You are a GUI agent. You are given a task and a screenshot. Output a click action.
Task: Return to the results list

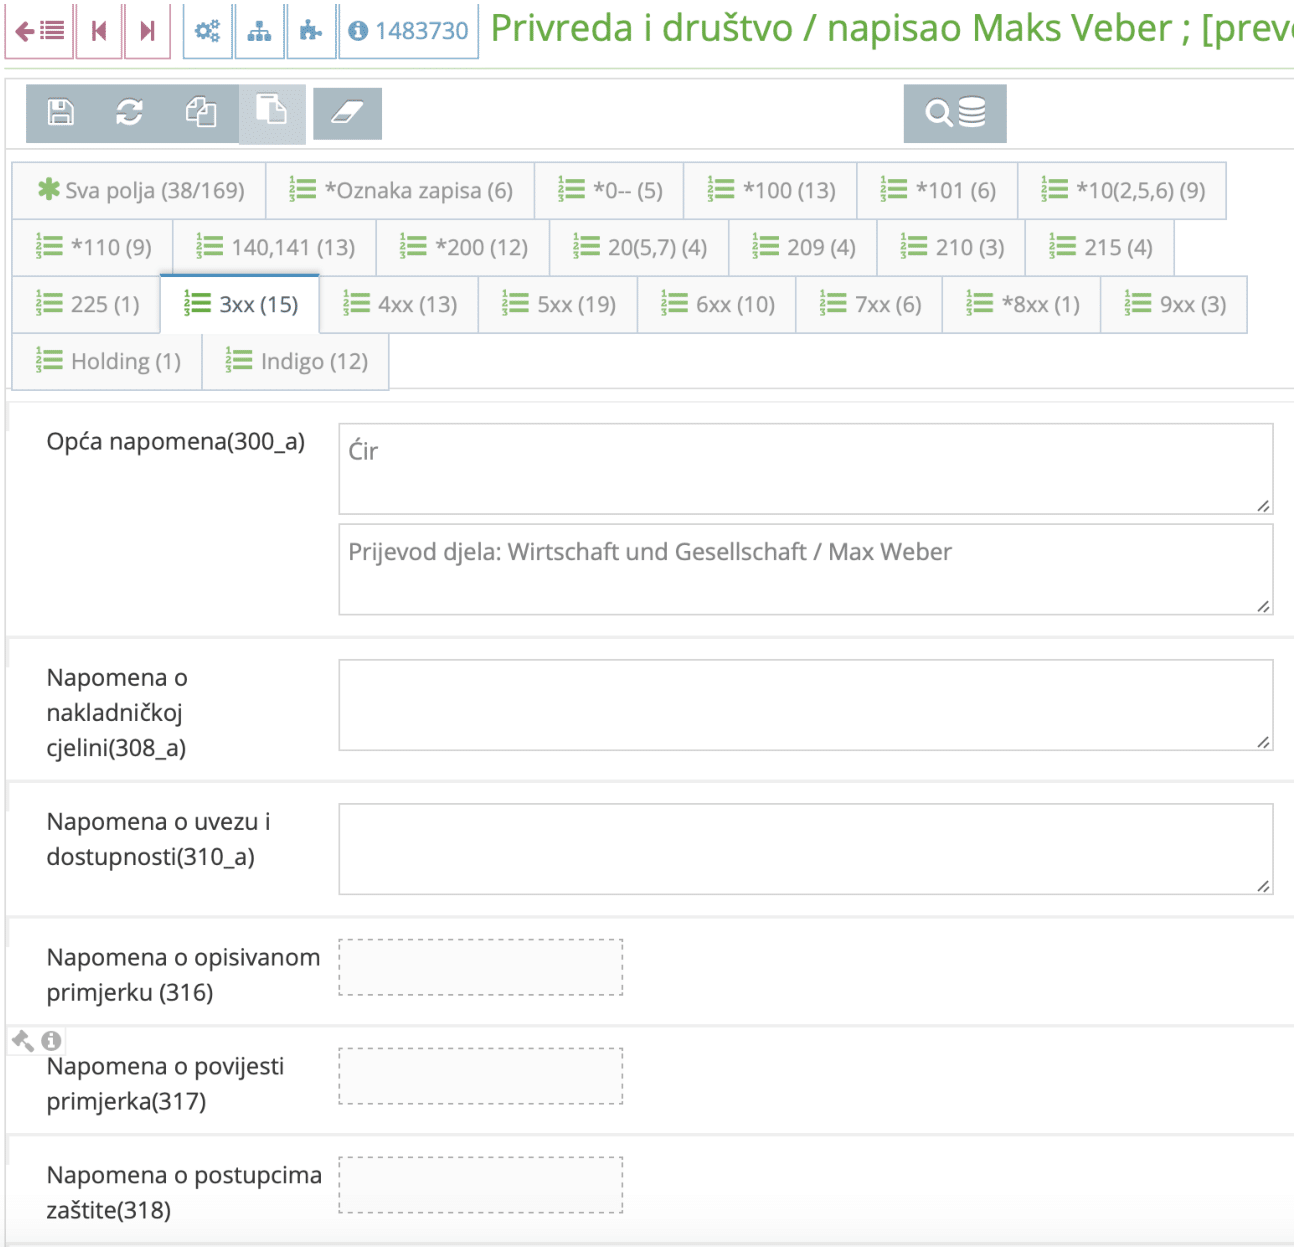(38, 30)
